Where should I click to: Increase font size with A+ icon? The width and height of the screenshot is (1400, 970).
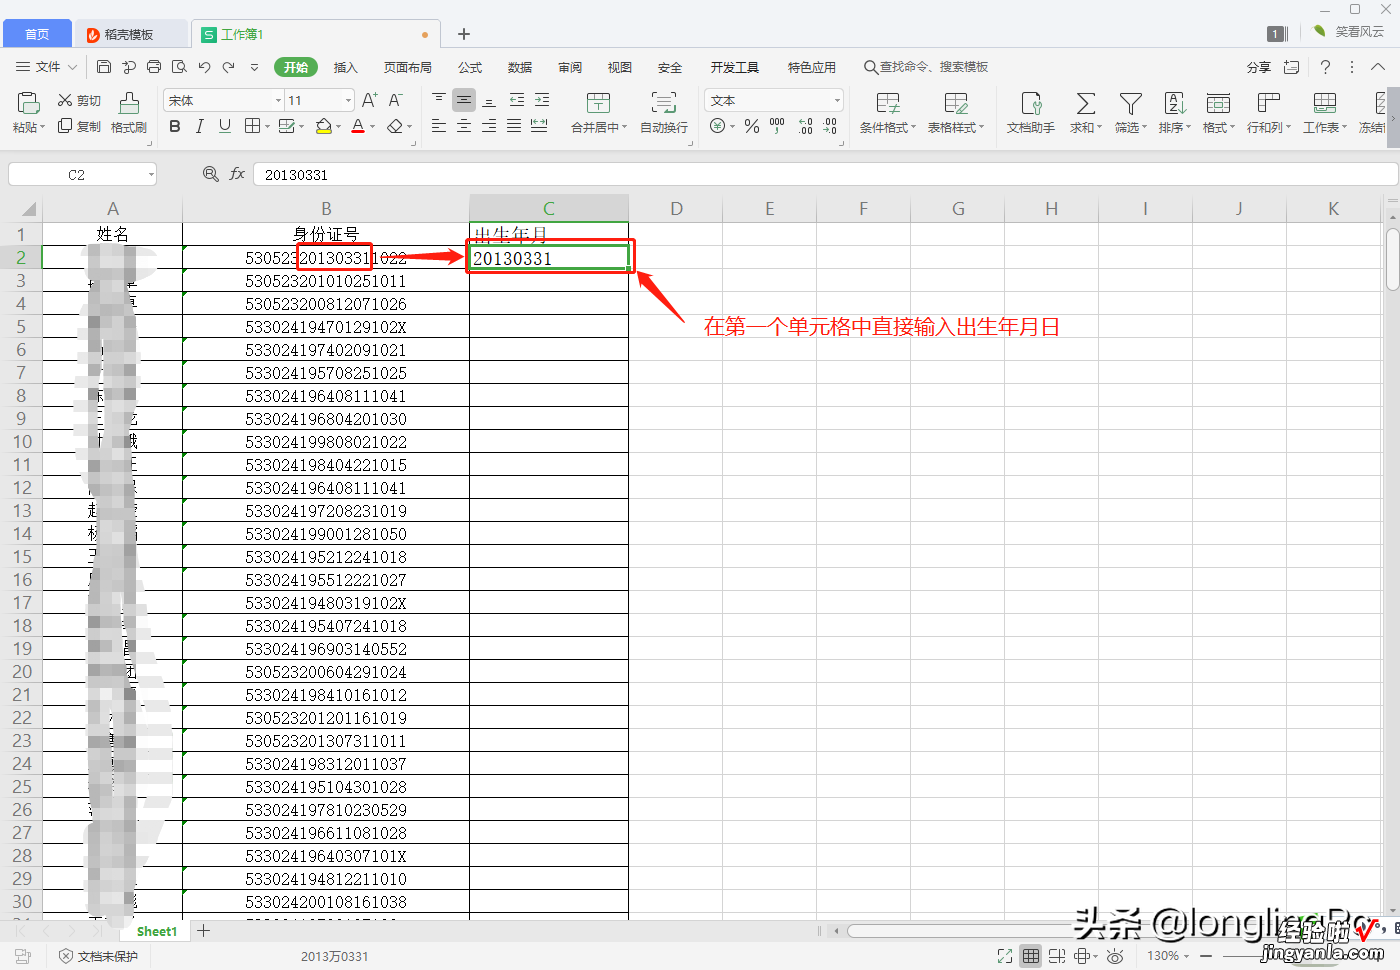369,100
